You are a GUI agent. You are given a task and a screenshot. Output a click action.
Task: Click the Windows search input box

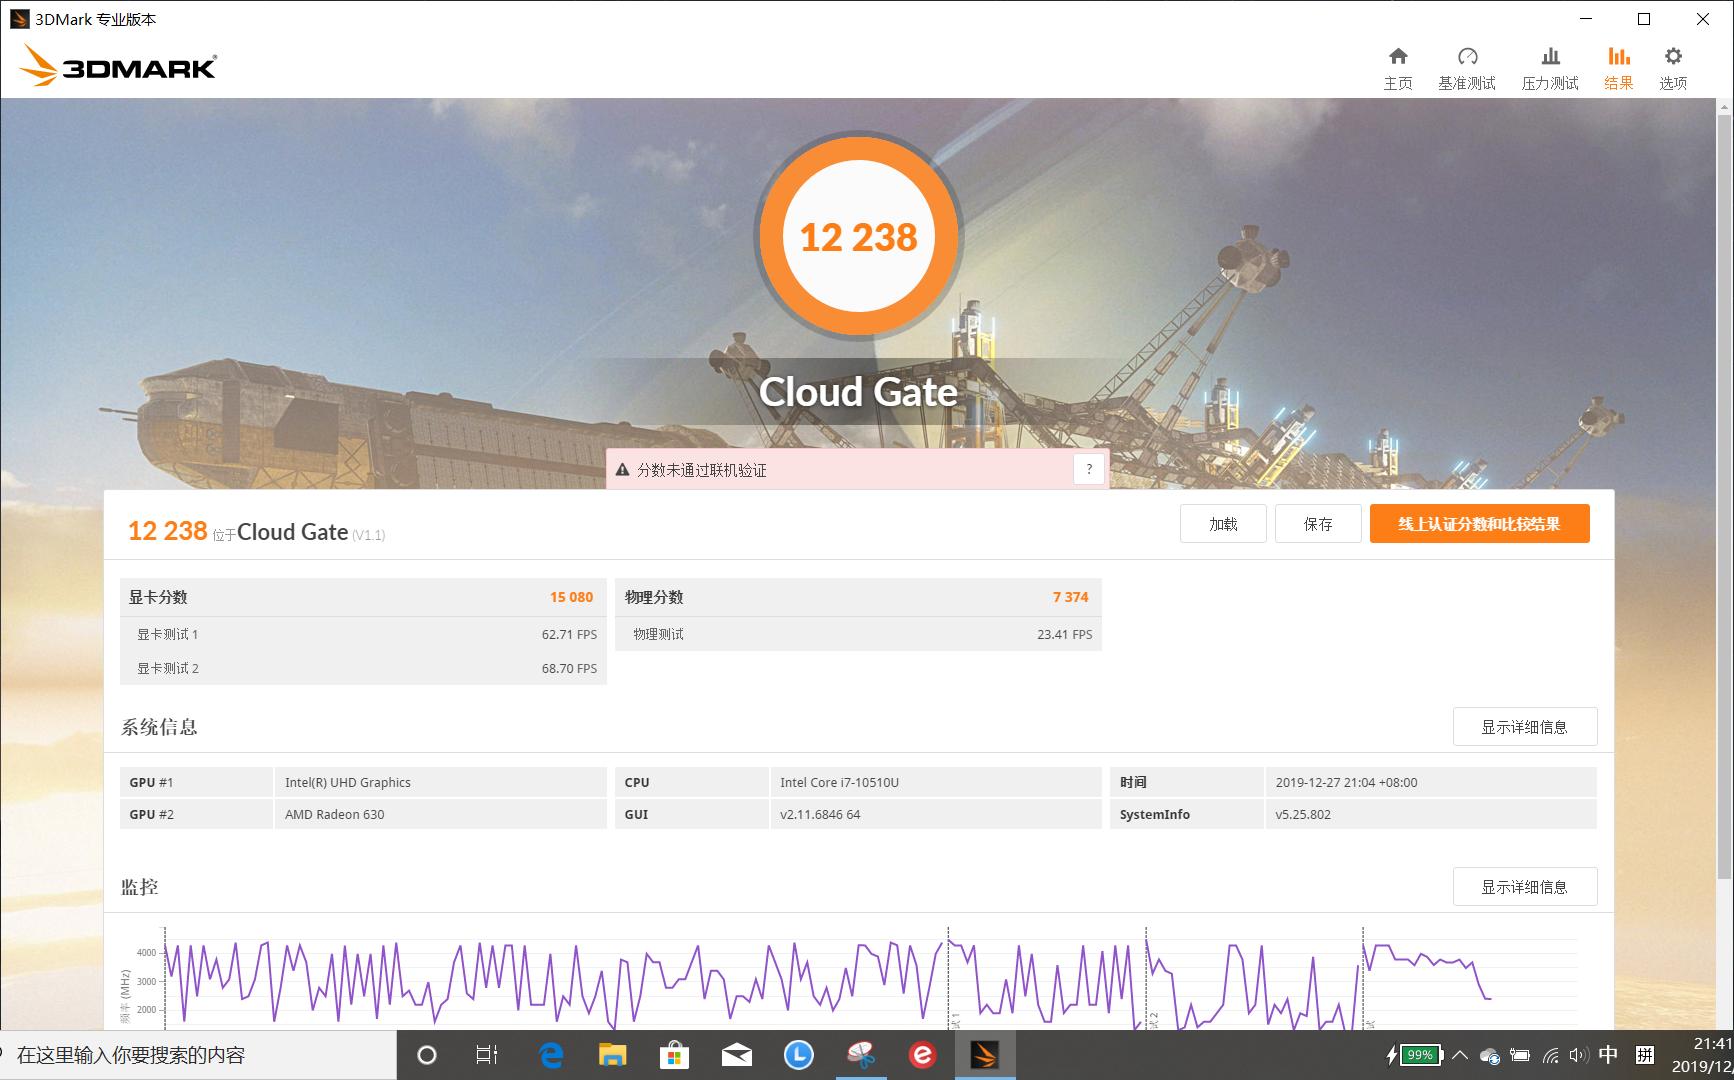pos(200,1055)
